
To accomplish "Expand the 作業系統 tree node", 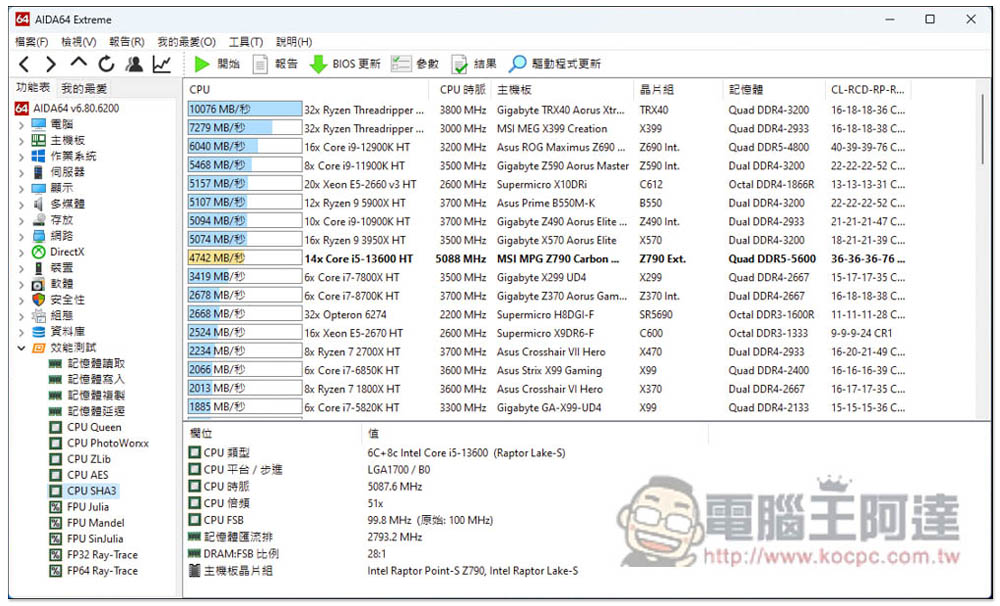I will point(21,156).
